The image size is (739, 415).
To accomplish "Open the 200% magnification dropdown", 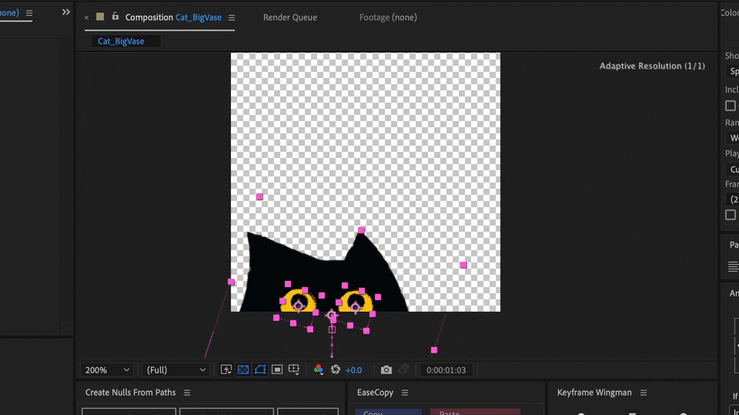I will click(x=107, y=370).
